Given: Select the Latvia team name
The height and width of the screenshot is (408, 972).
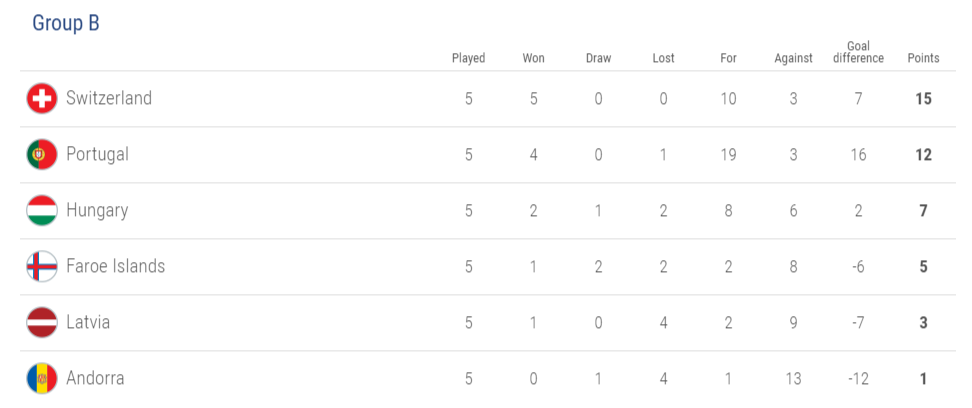Looking at the screenshot, I should [88, 322].
